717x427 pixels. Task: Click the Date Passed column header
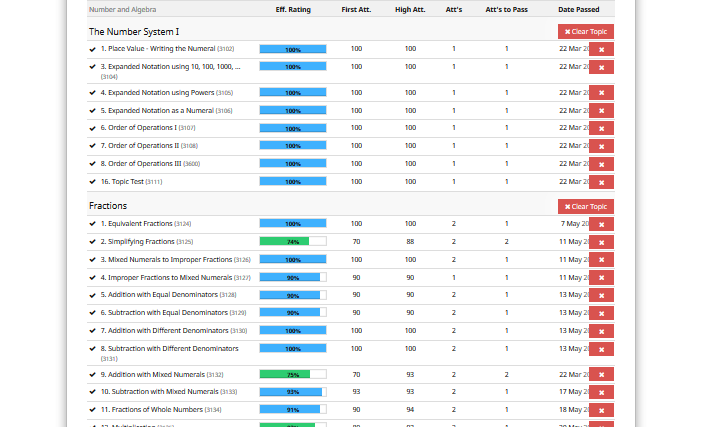tap(579, 9)
